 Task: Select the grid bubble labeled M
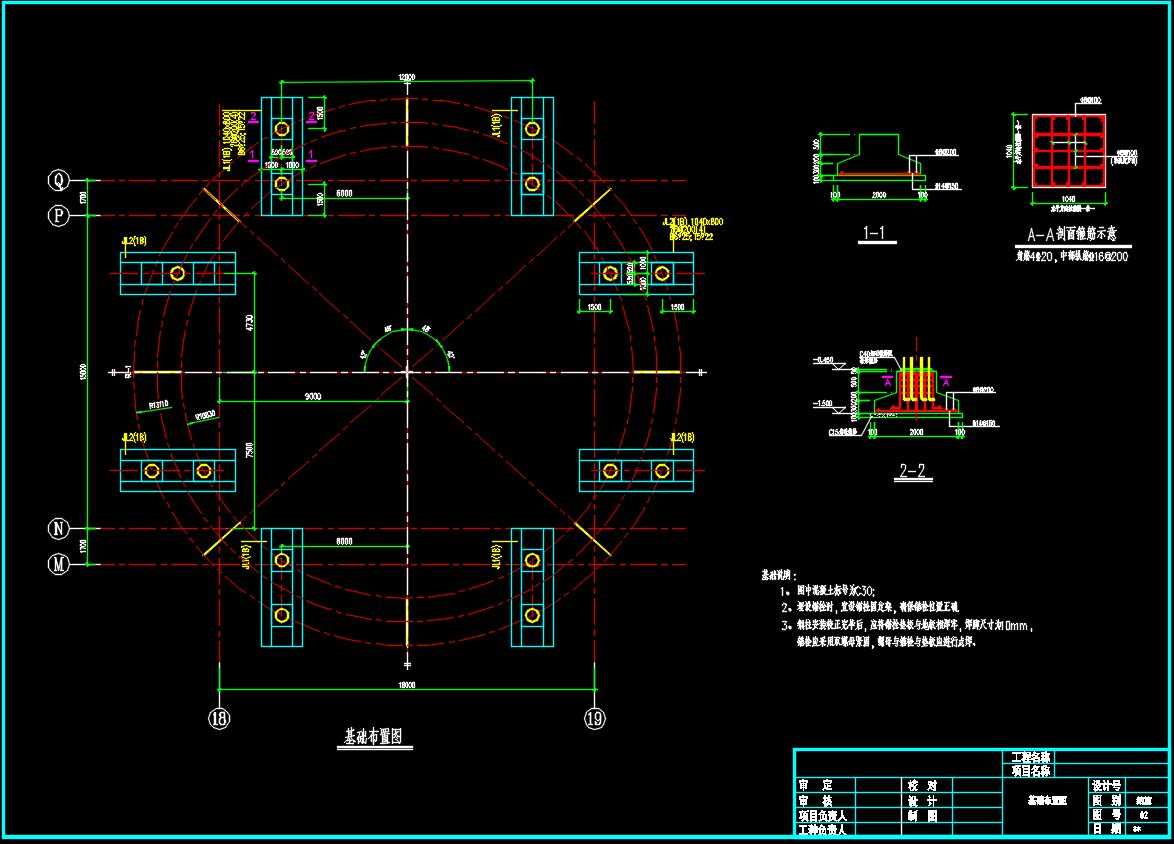[x=58, y=564]
